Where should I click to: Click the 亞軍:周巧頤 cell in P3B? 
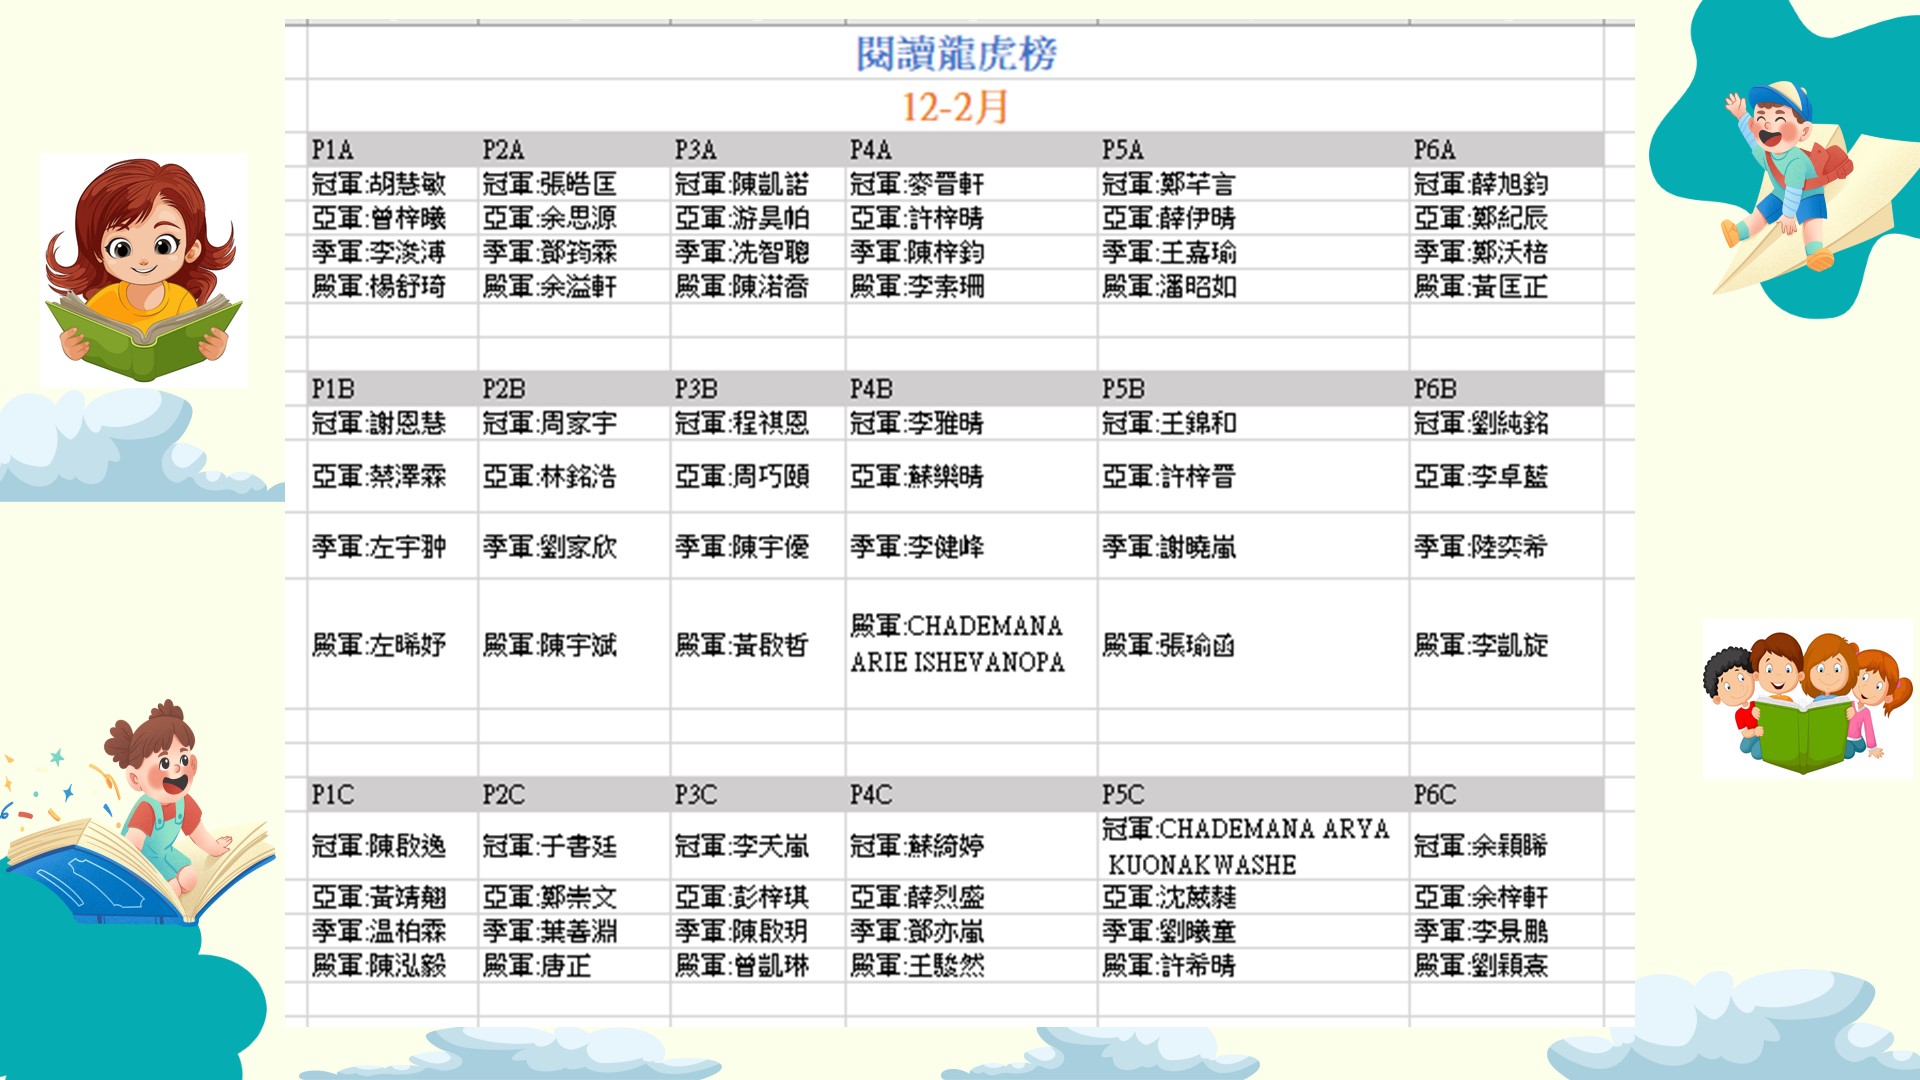[742, 477]
